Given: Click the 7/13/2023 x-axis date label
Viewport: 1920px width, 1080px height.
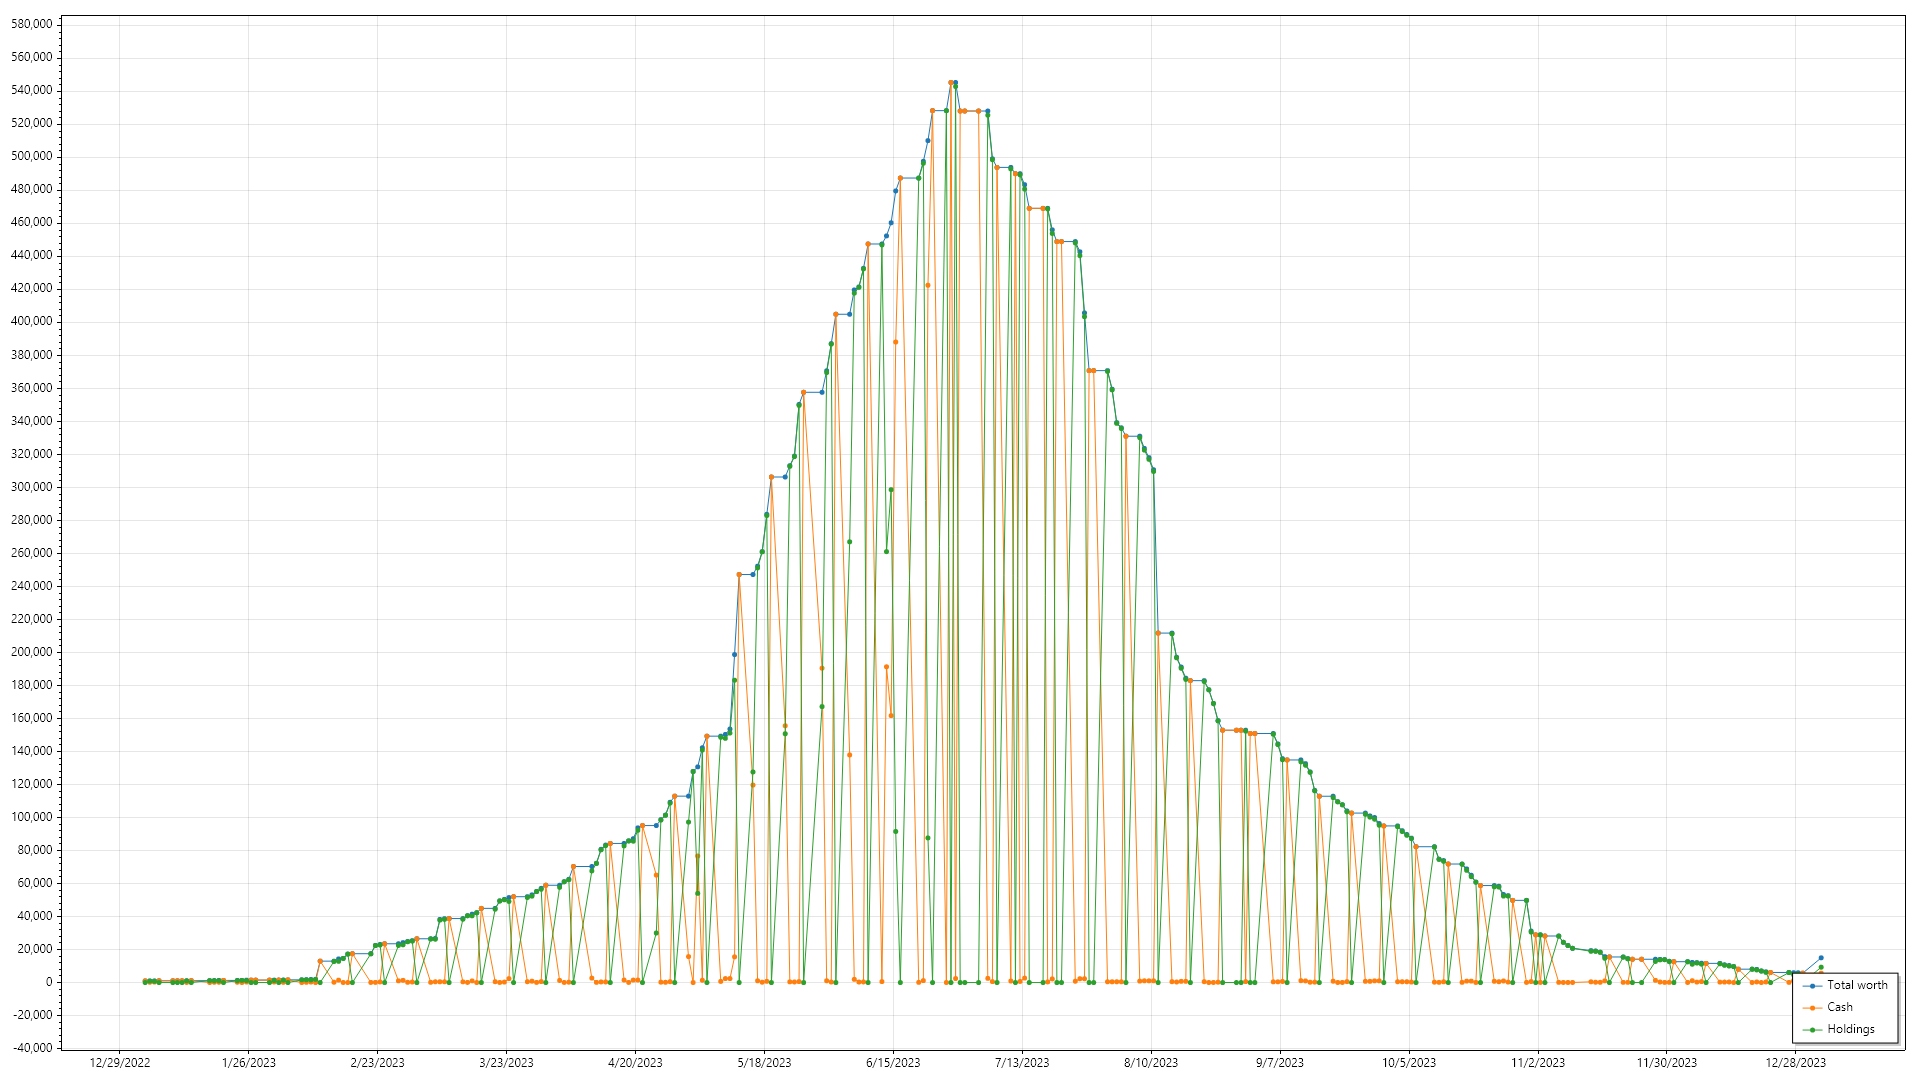Looking at the screenshot, I should click(x=1021, y=1063).
